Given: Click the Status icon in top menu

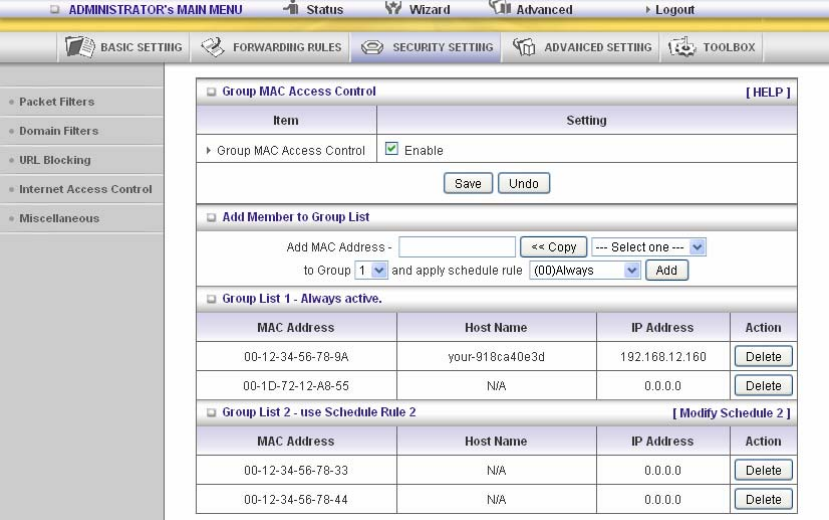Looking at the screenshot, I should coord(291,7).
